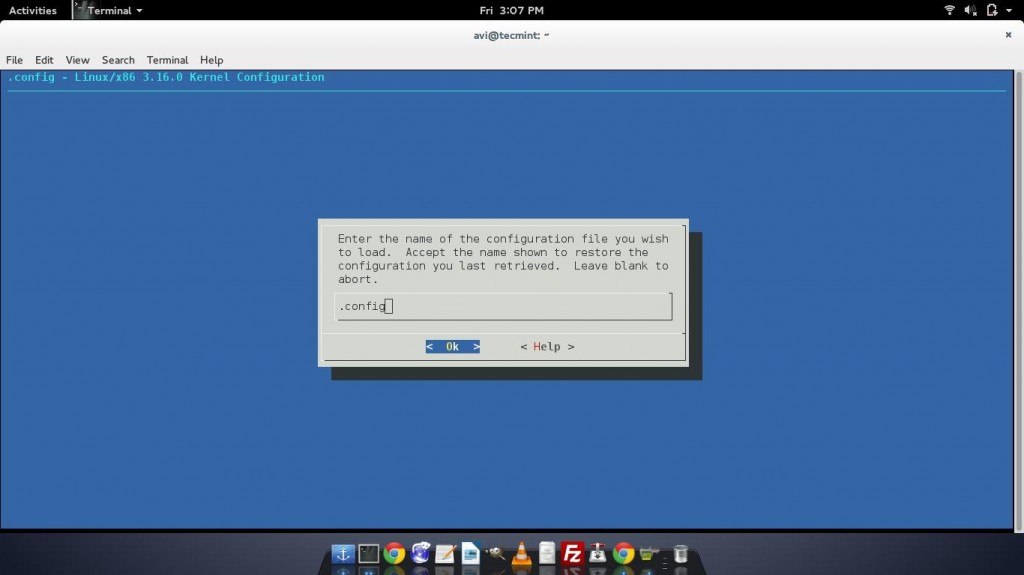Launch the anchor icon in the dock
Image resolution: width=1024 pixels, height=575 pixels.
pyautogui.click(x=343, y=553)
